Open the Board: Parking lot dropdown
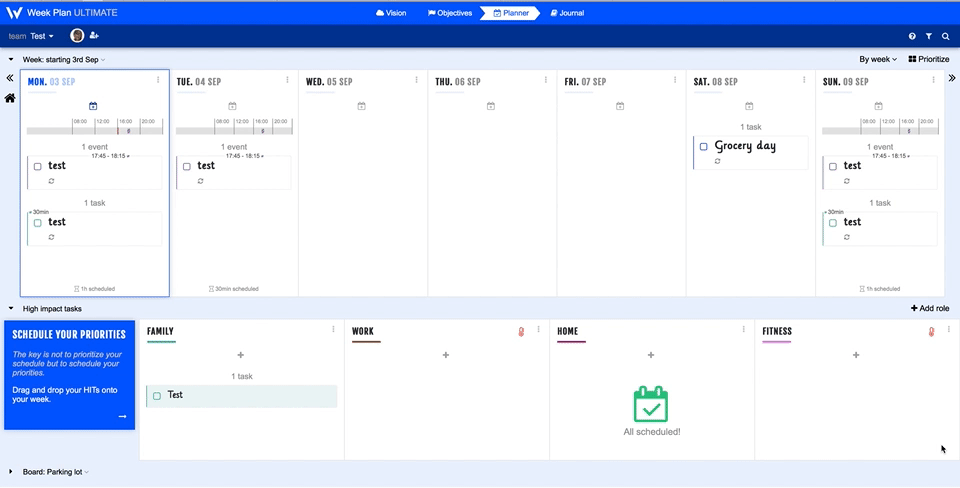The width and height of the screenshot is (960, 488). coord(56,472)
